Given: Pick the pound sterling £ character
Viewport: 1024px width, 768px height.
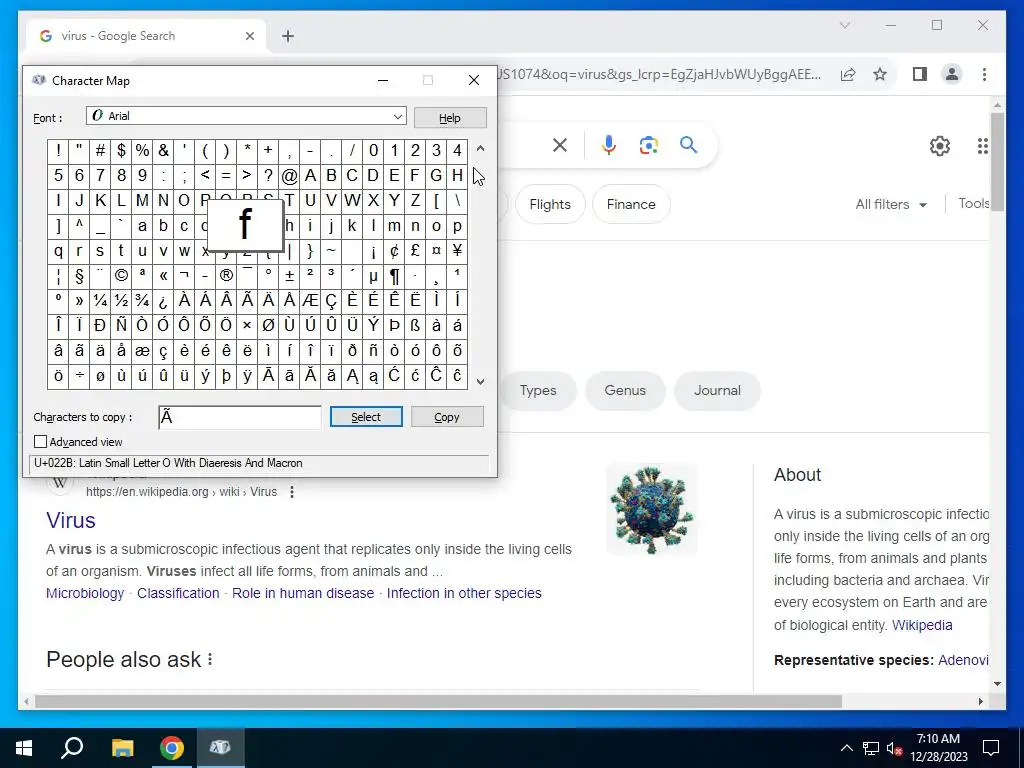Looking at the screenshot, I should coord(415,251).
